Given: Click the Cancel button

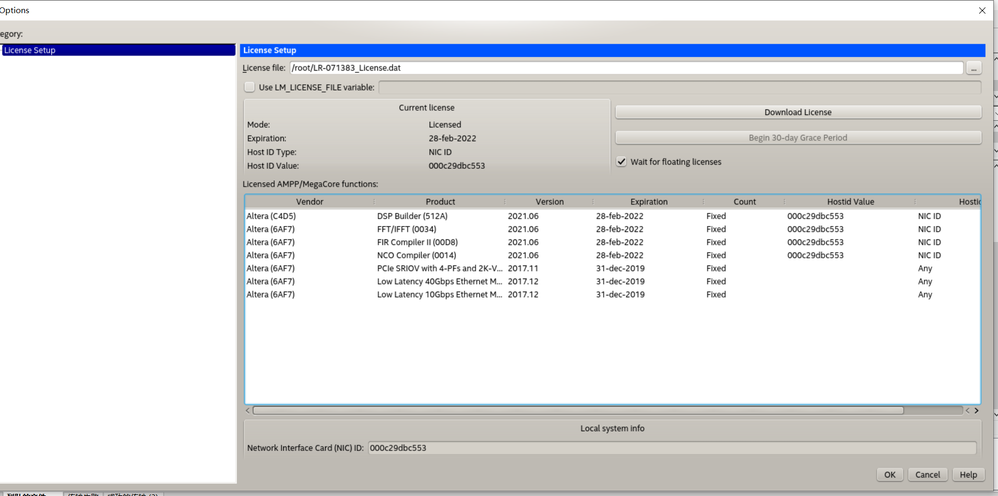Looking at the screenshot, I should click(x=927, y=474).
